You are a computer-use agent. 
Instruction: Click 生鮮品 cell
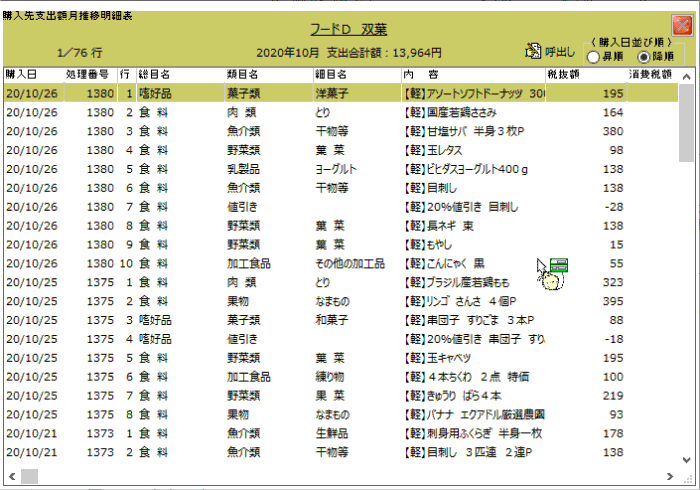click(x=332, y=433)
